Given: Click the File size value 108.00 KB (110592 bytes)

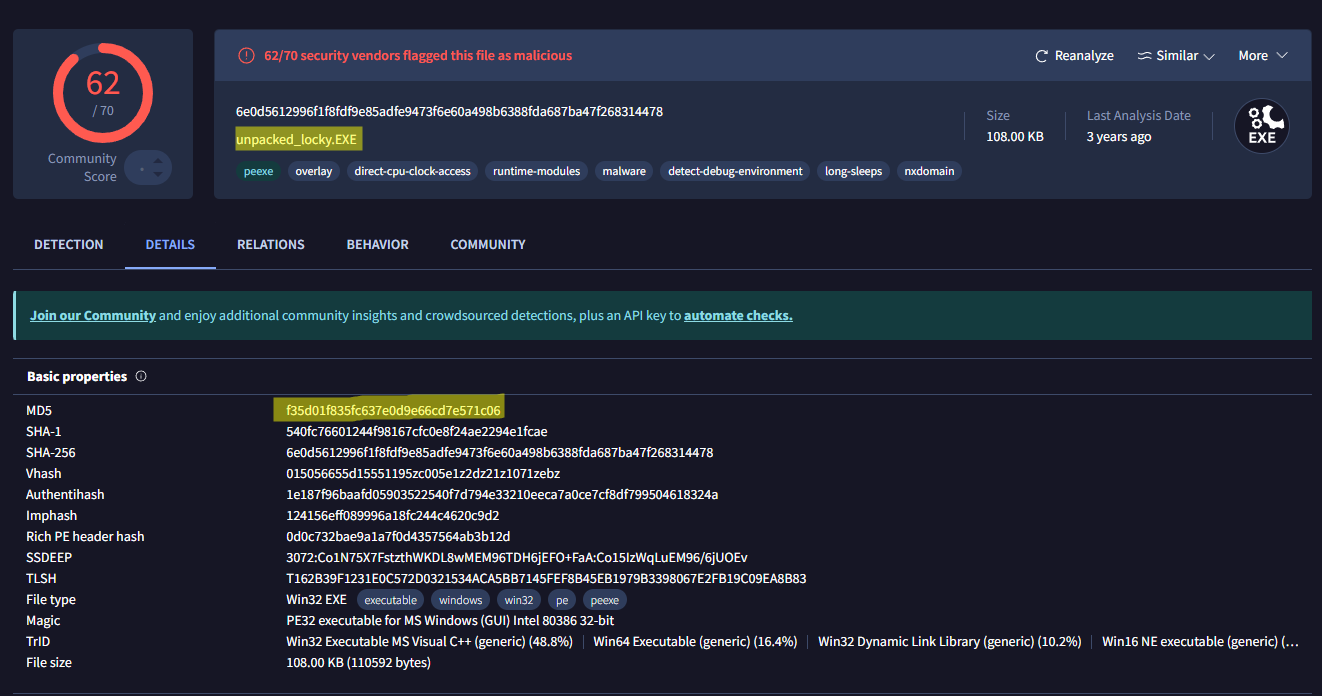Looking at the screenshot, I should pyautogui.click(x=358, y=663).
